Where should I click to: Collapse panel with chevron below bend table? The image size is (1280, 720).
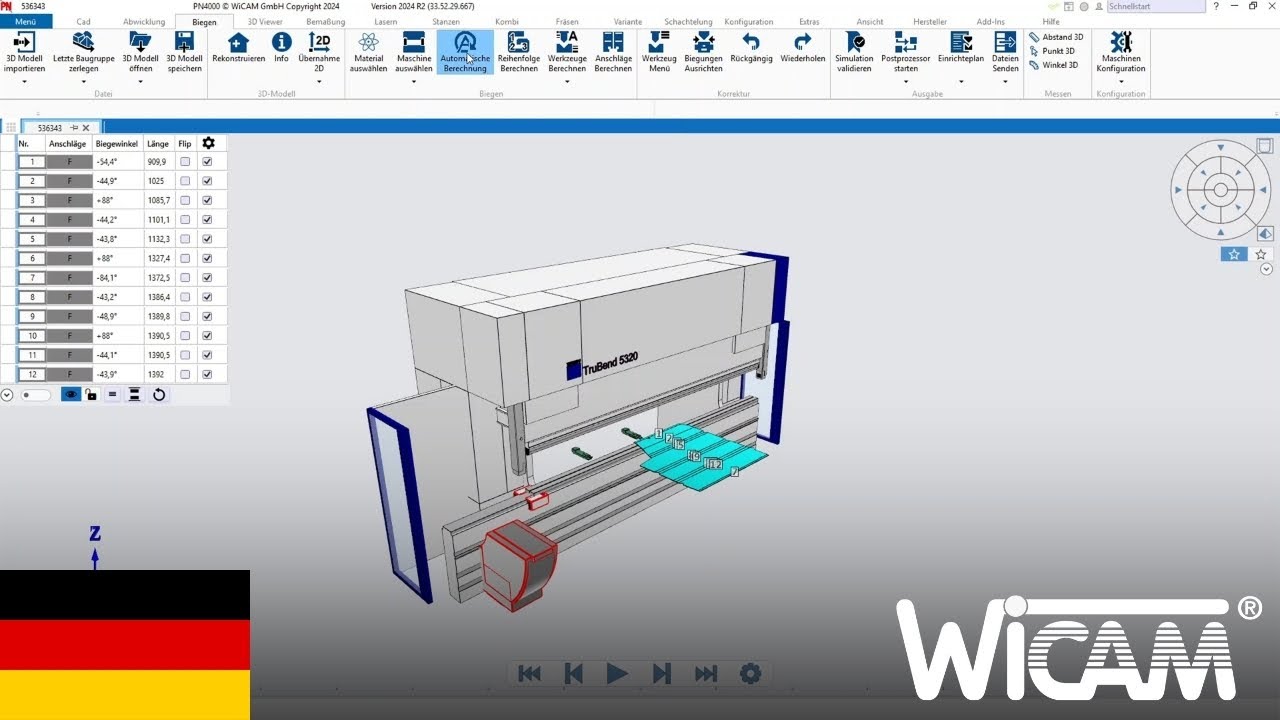point(7,395)
